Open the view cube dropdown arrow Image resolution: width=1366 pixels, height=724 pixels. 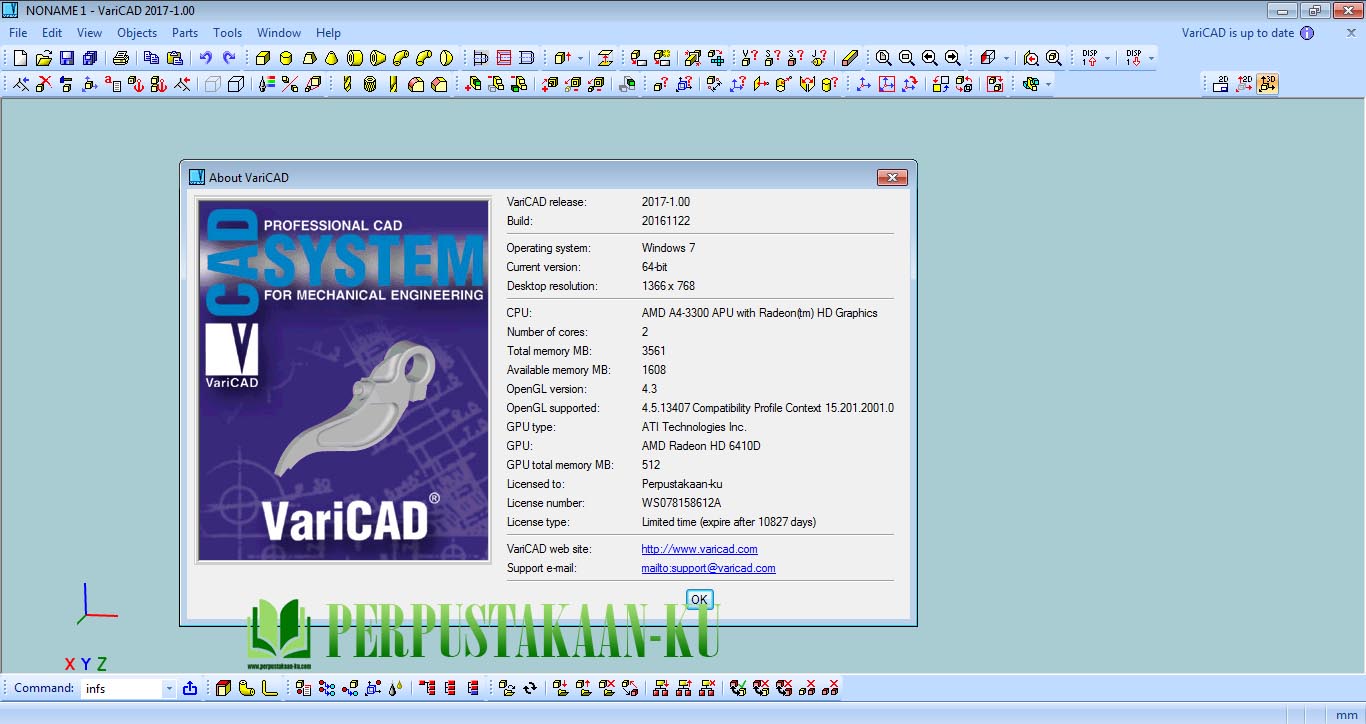click(x=1006, y=58)
